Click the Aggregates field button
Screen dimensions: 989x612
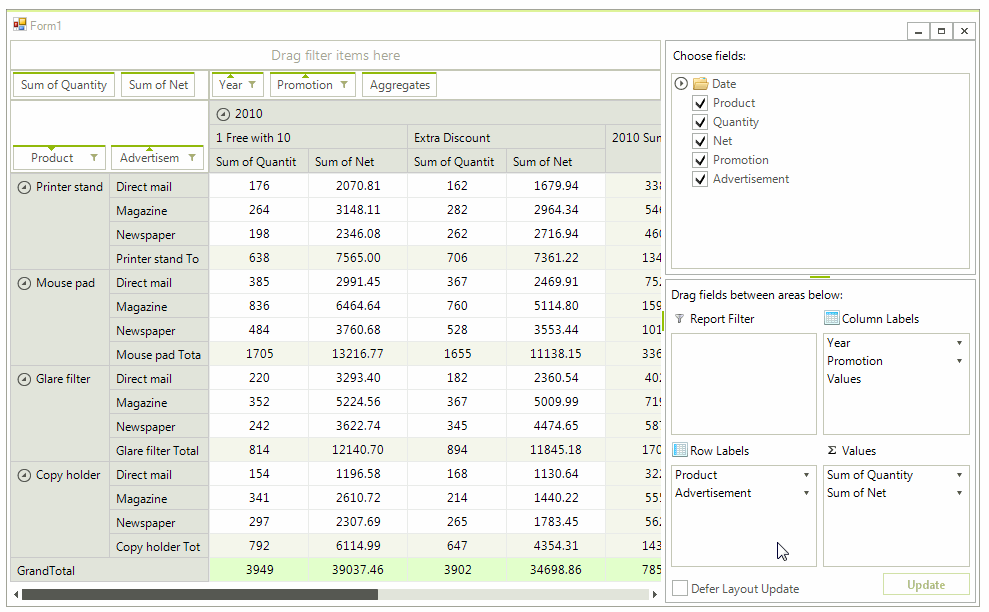click(399, 85)
